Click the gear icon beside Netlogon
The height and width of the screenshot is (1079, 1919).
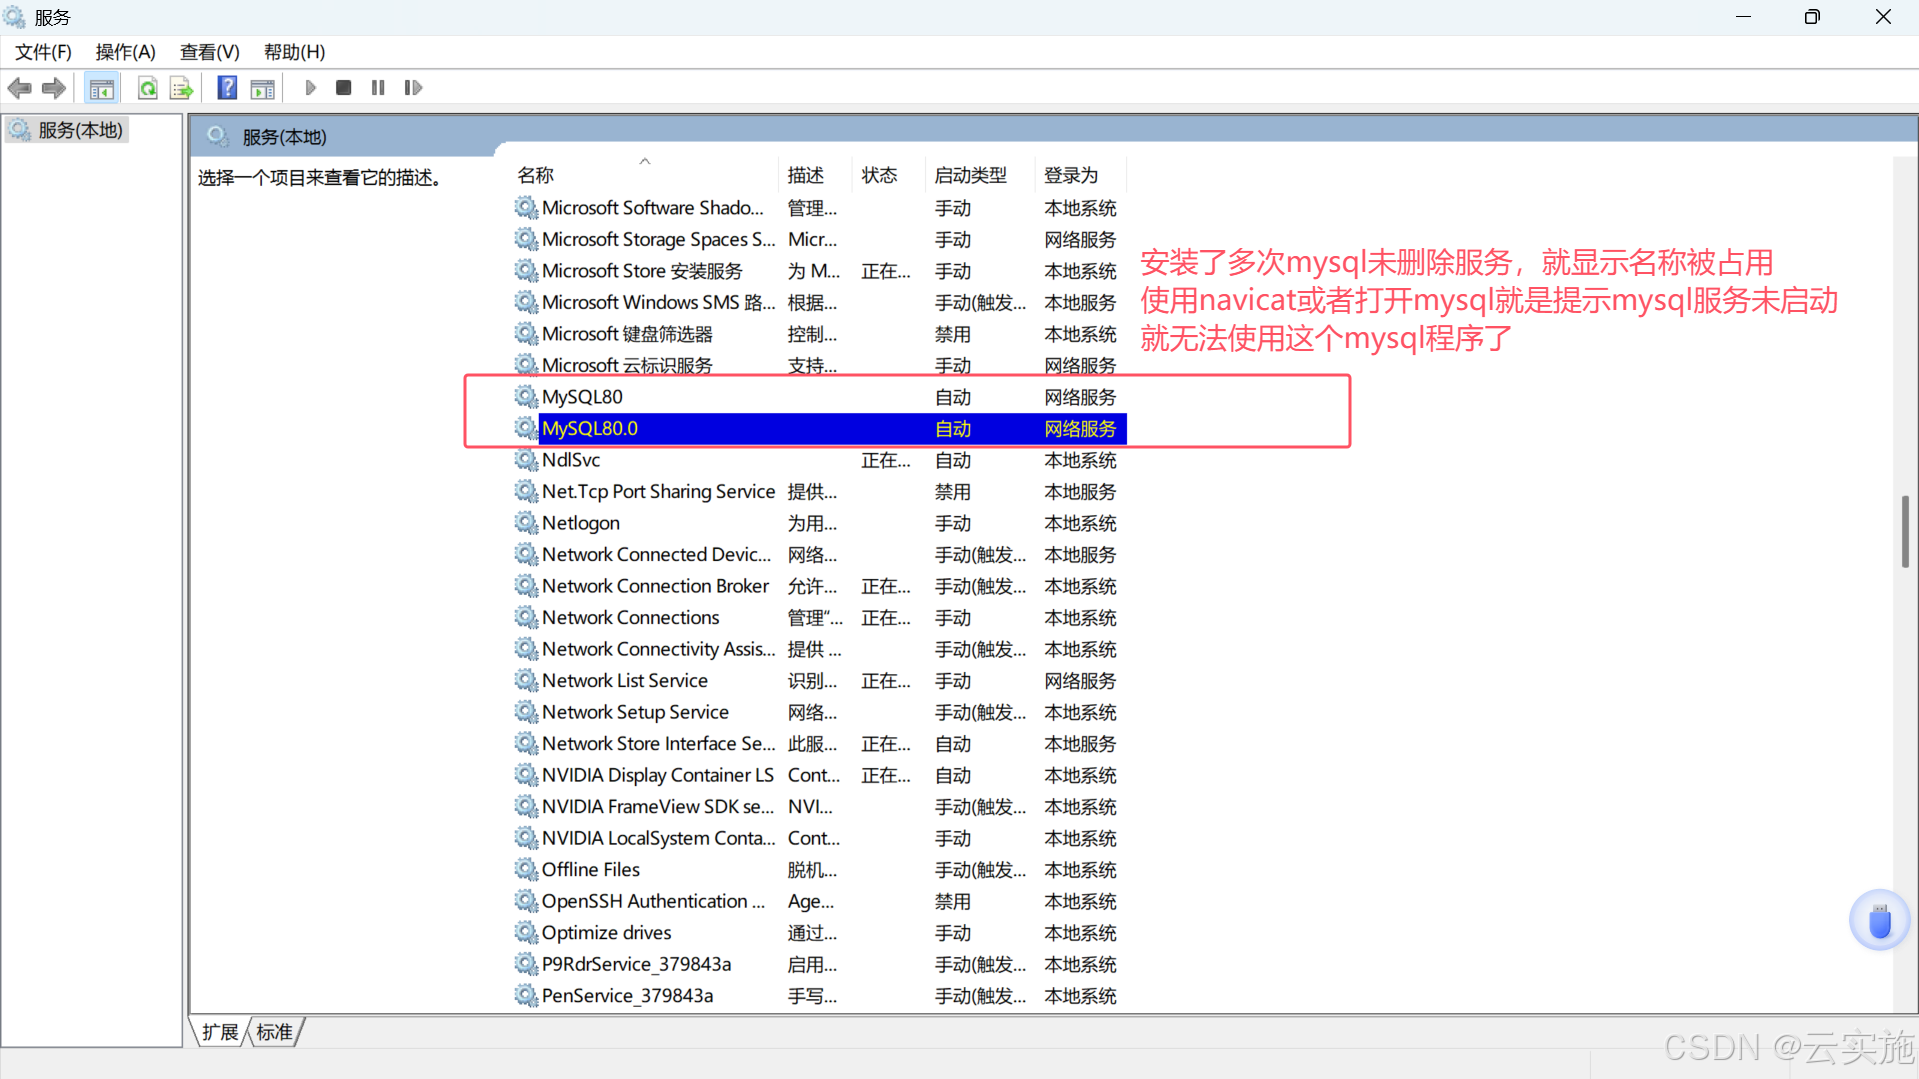526,523
